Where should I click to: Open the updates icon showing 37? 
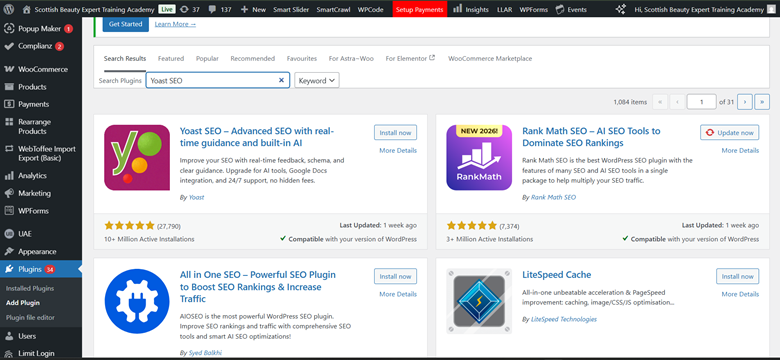(x=190, y=9)
